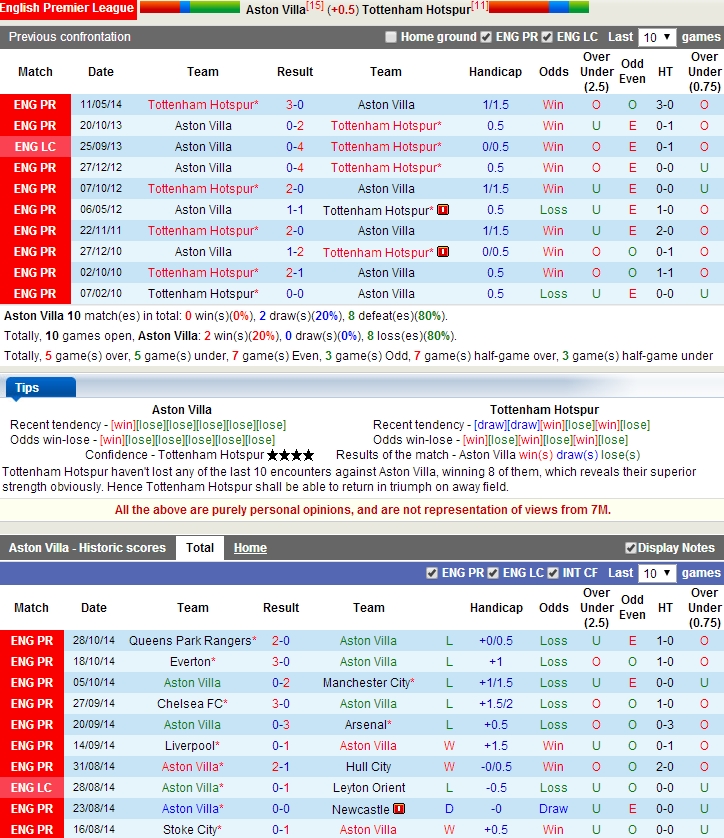Click Aston Villa form color bar in header
Viewport: 724px width, 838px height.
pos(190,7)
